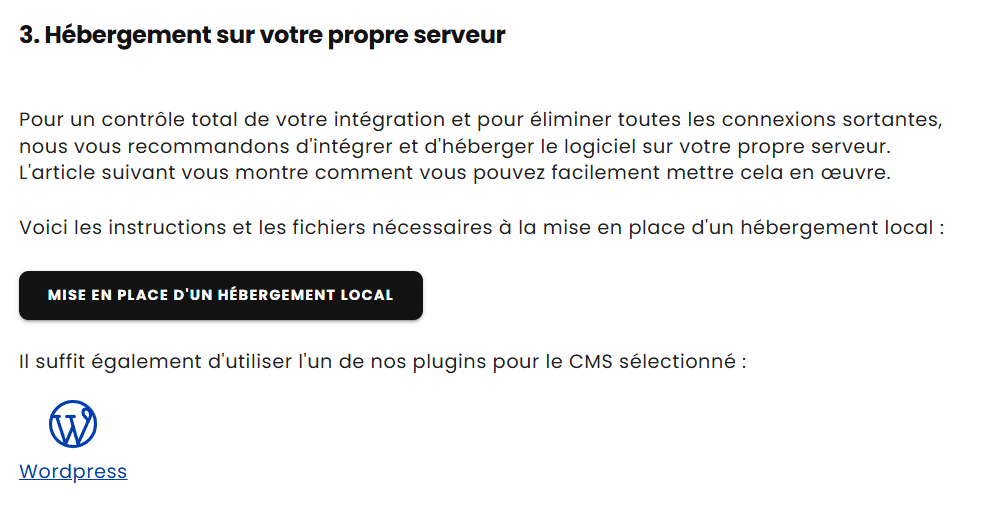Click the heading "3. Hébergement sur votre propre serveur"
Viewport: 981px width, 520px height.
click(x=262, y=35)
